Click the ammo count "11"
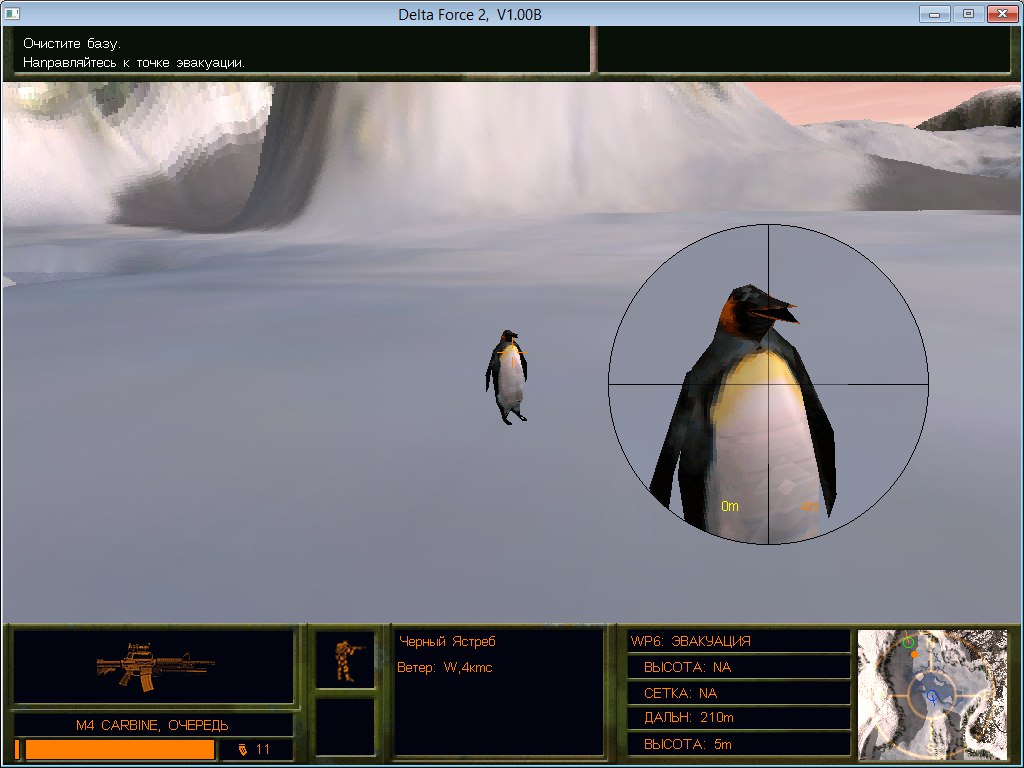 tap(263, 749)
